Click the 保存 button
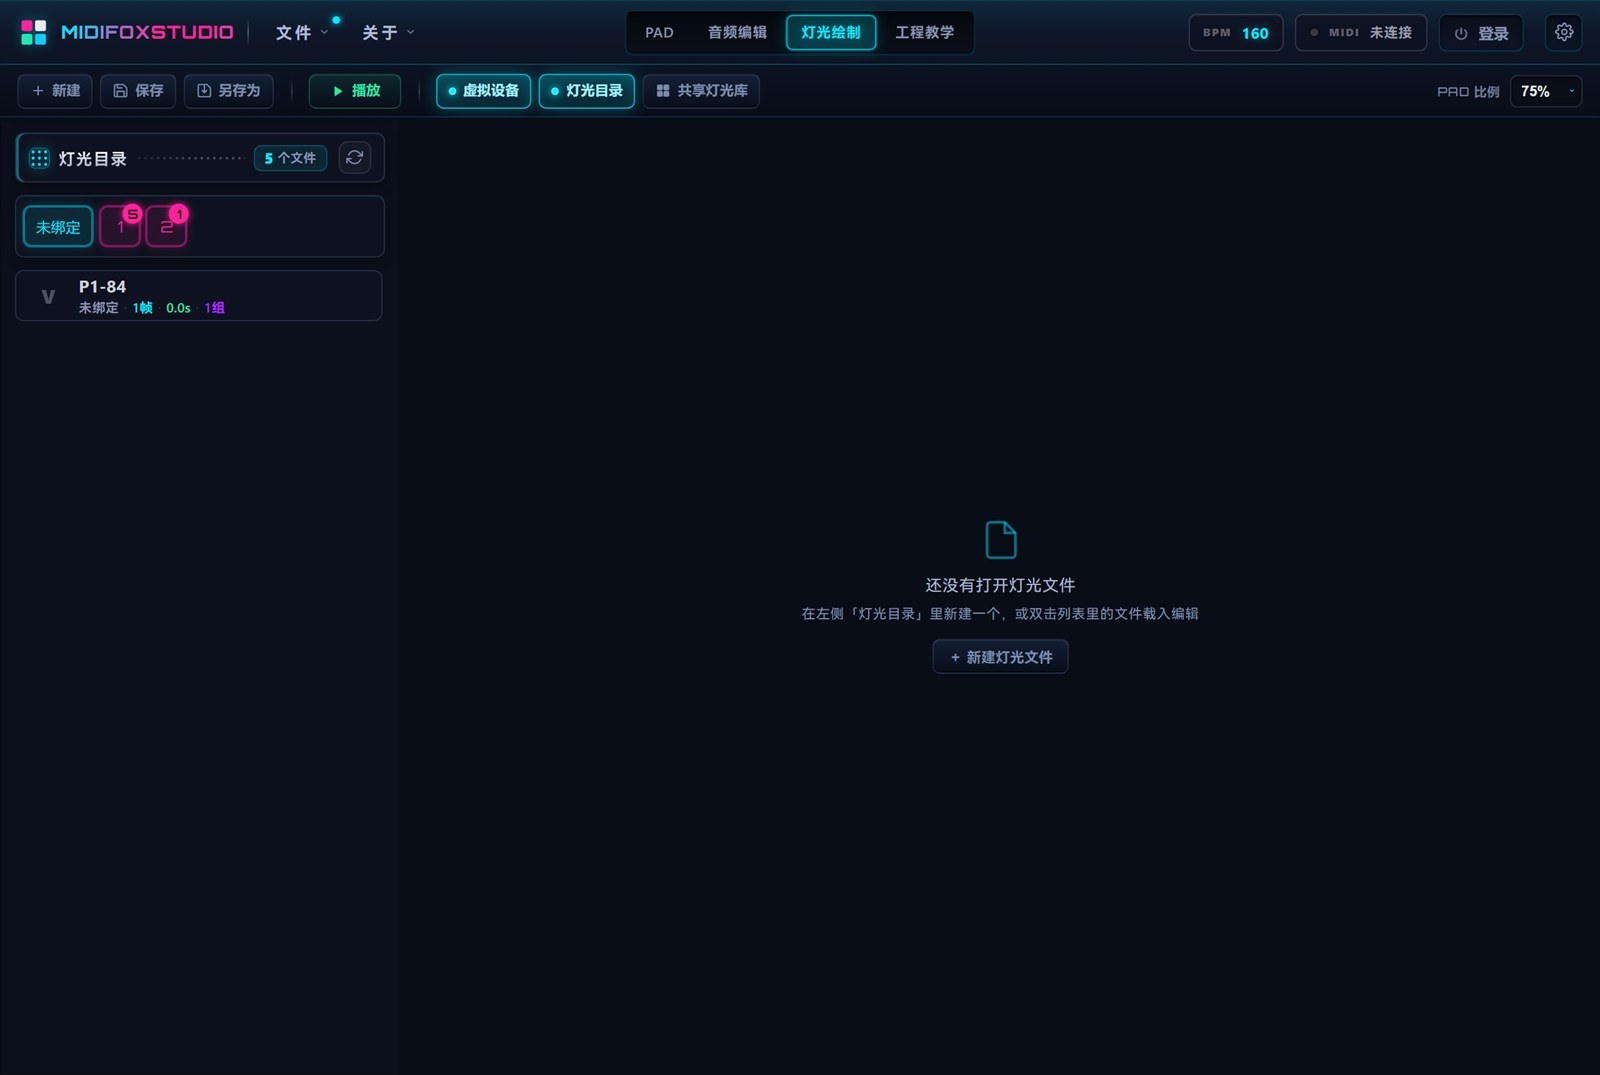Viewport: 1600px width, 1075px height. pyautogui.click(x=138, y=91)
